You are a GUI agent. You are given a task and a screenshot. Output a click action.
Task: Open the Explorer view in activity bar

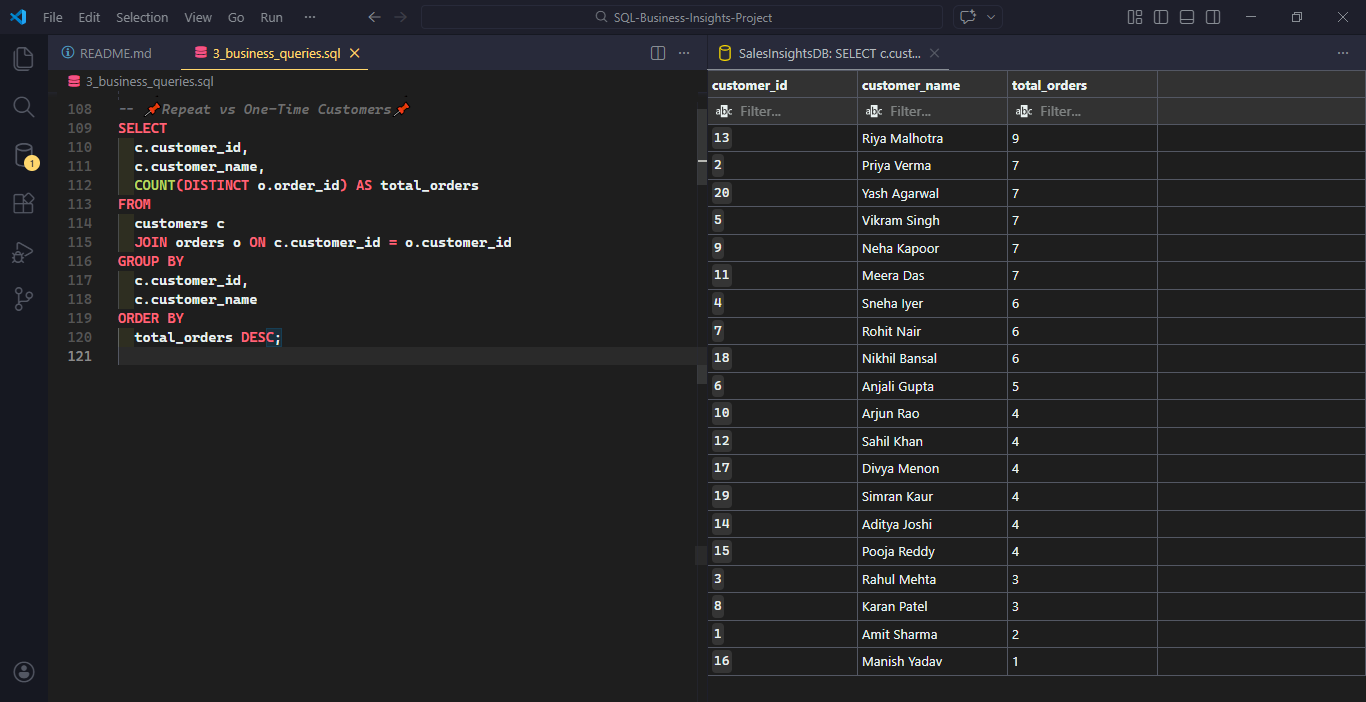coord(24,59)
